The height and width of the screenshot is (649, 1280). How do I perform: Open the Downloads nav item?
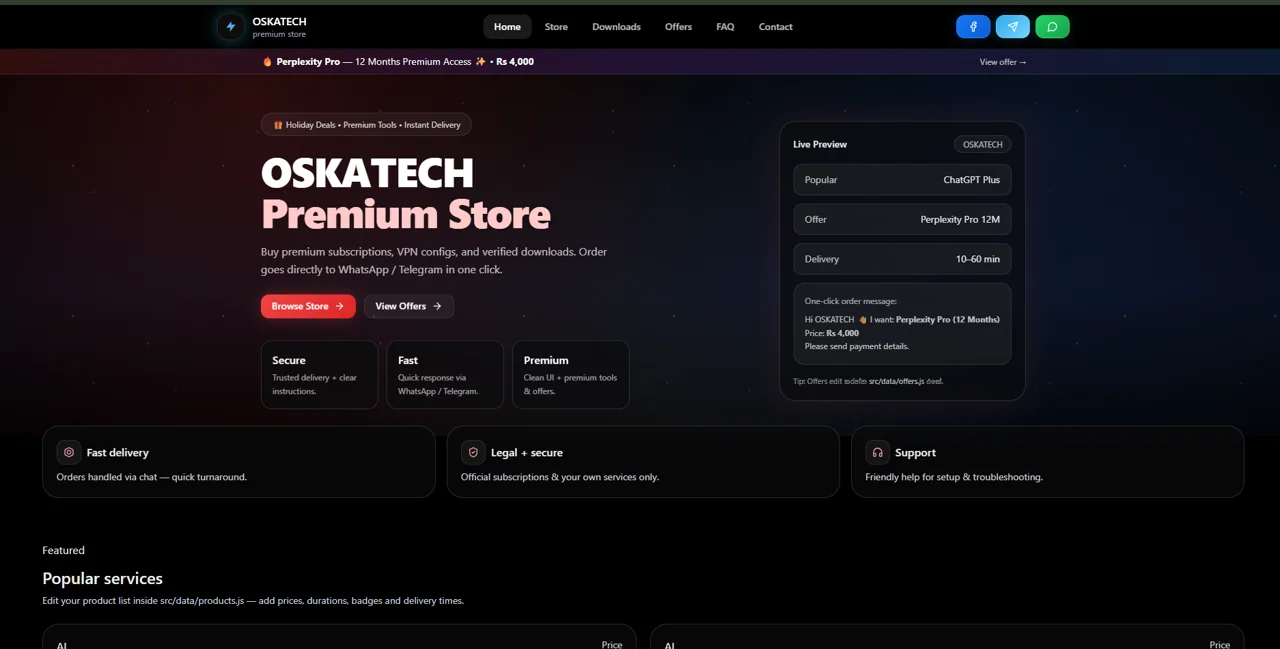(616, 27)
